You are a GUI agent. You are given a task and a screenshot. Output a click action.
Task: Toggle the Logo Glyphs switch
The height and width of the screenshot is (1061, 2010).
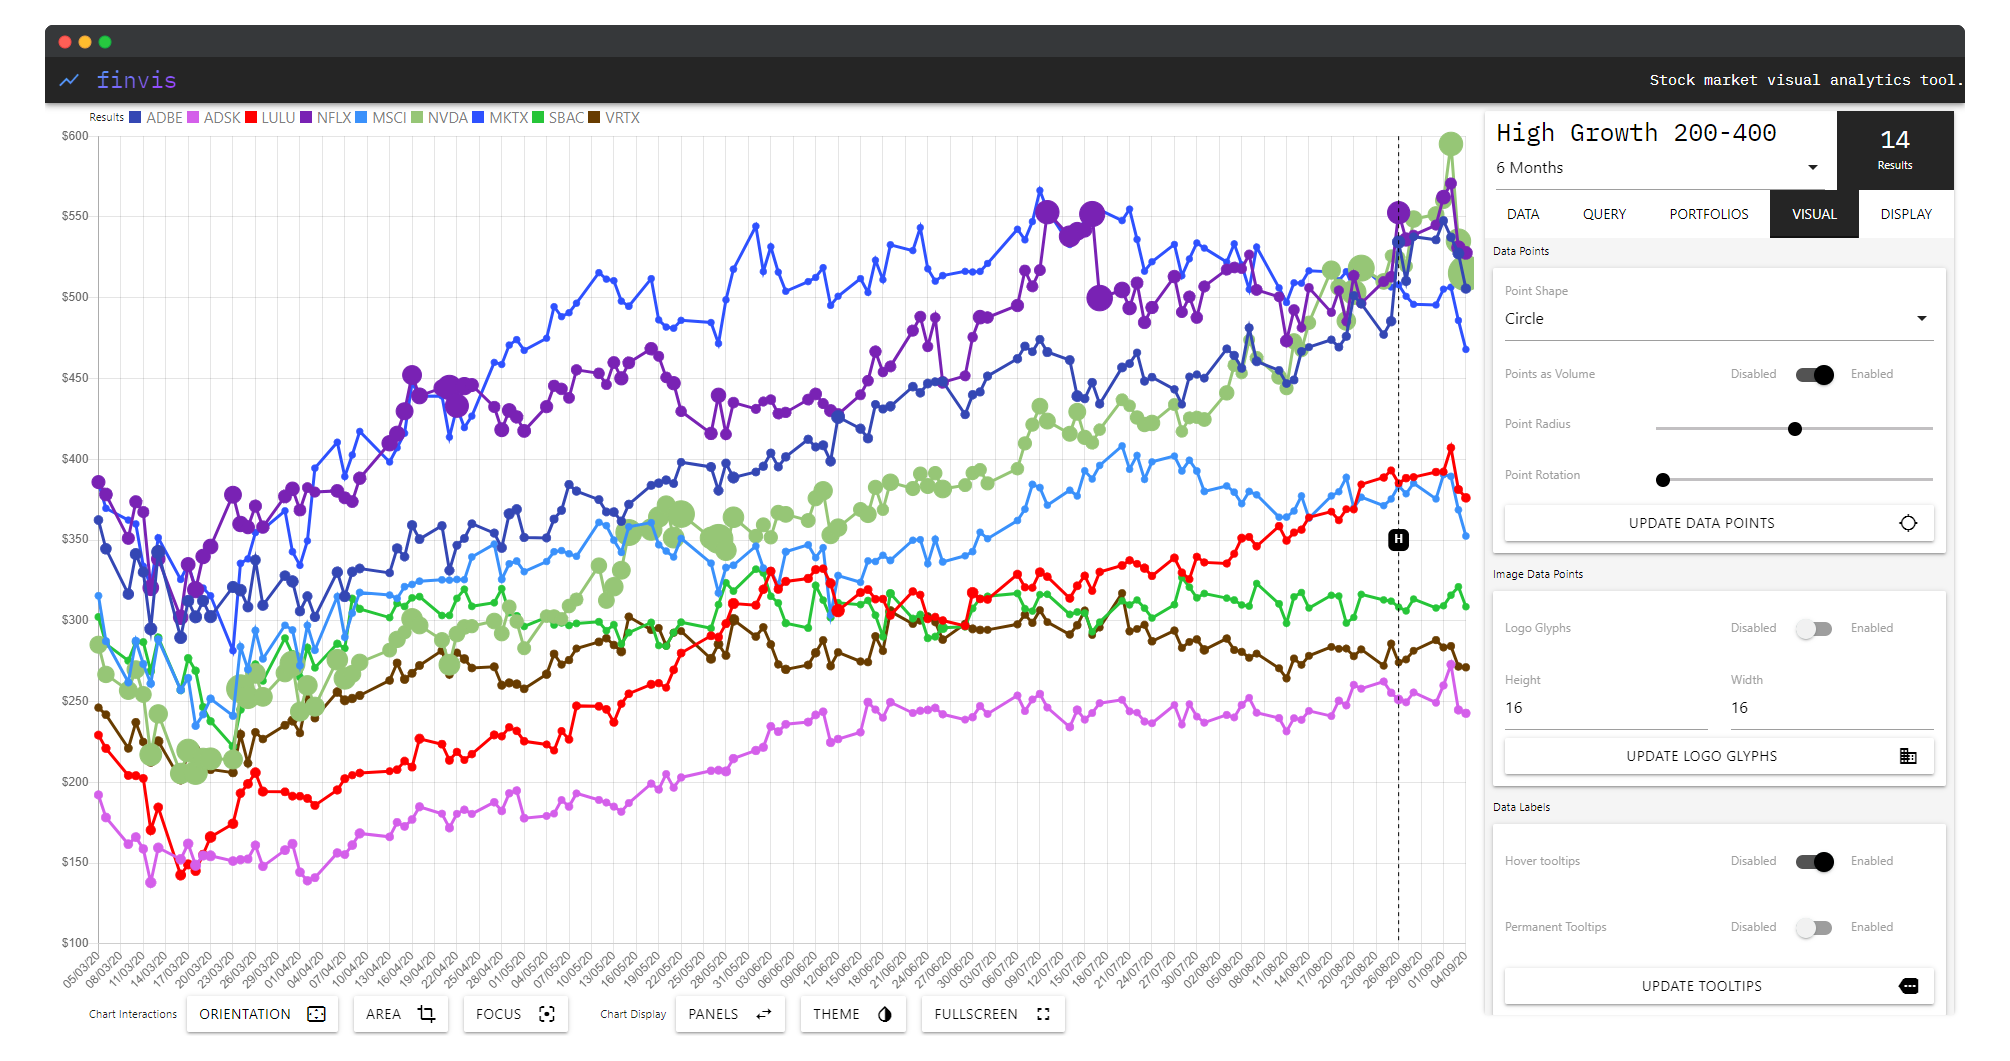click(x=1814, y=629)
